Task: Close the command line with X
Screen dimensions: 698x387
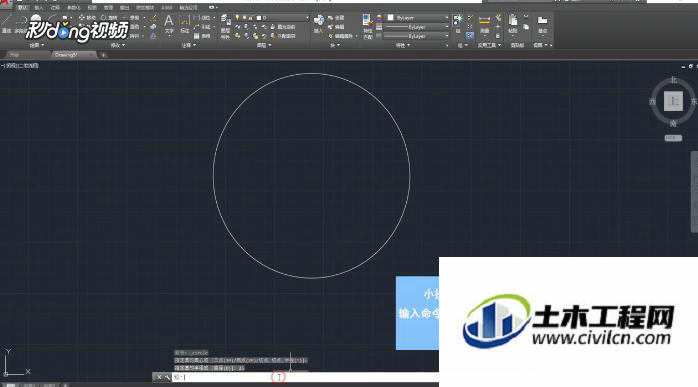Action: [x=159, y=377]
